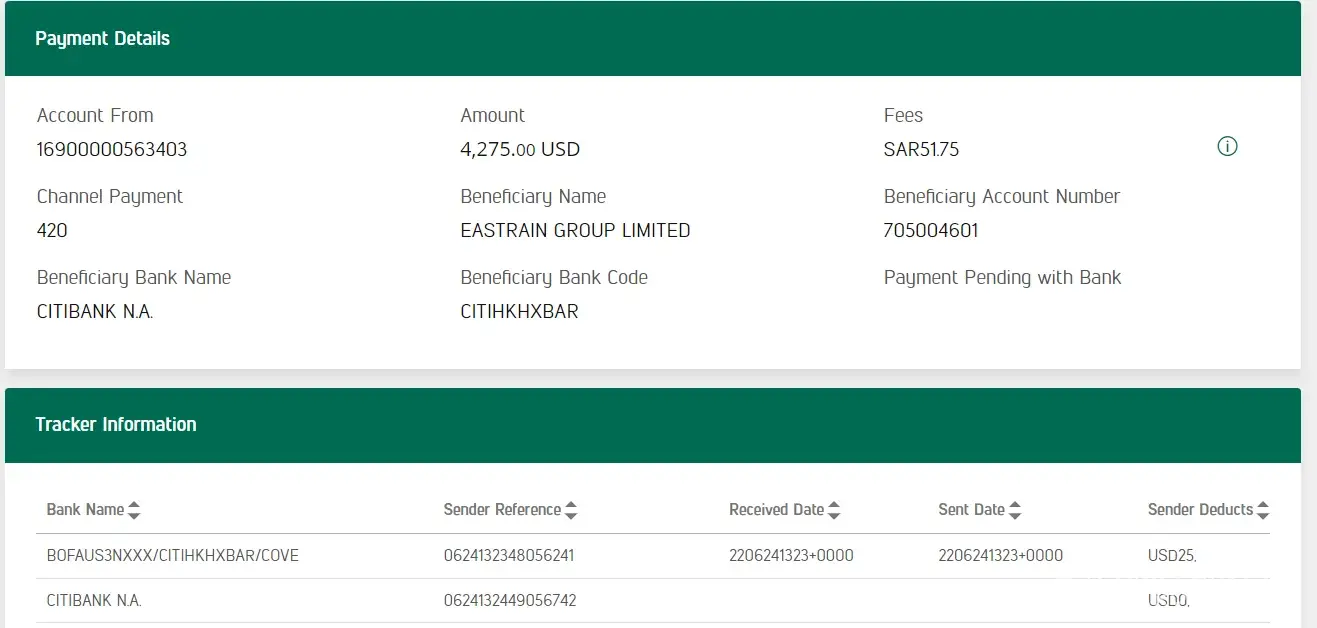Select beneficiary name EASTRAIN GROUP LIMITED
Viewport: 1317px width, 628px height.
click(x=575, y=231)
